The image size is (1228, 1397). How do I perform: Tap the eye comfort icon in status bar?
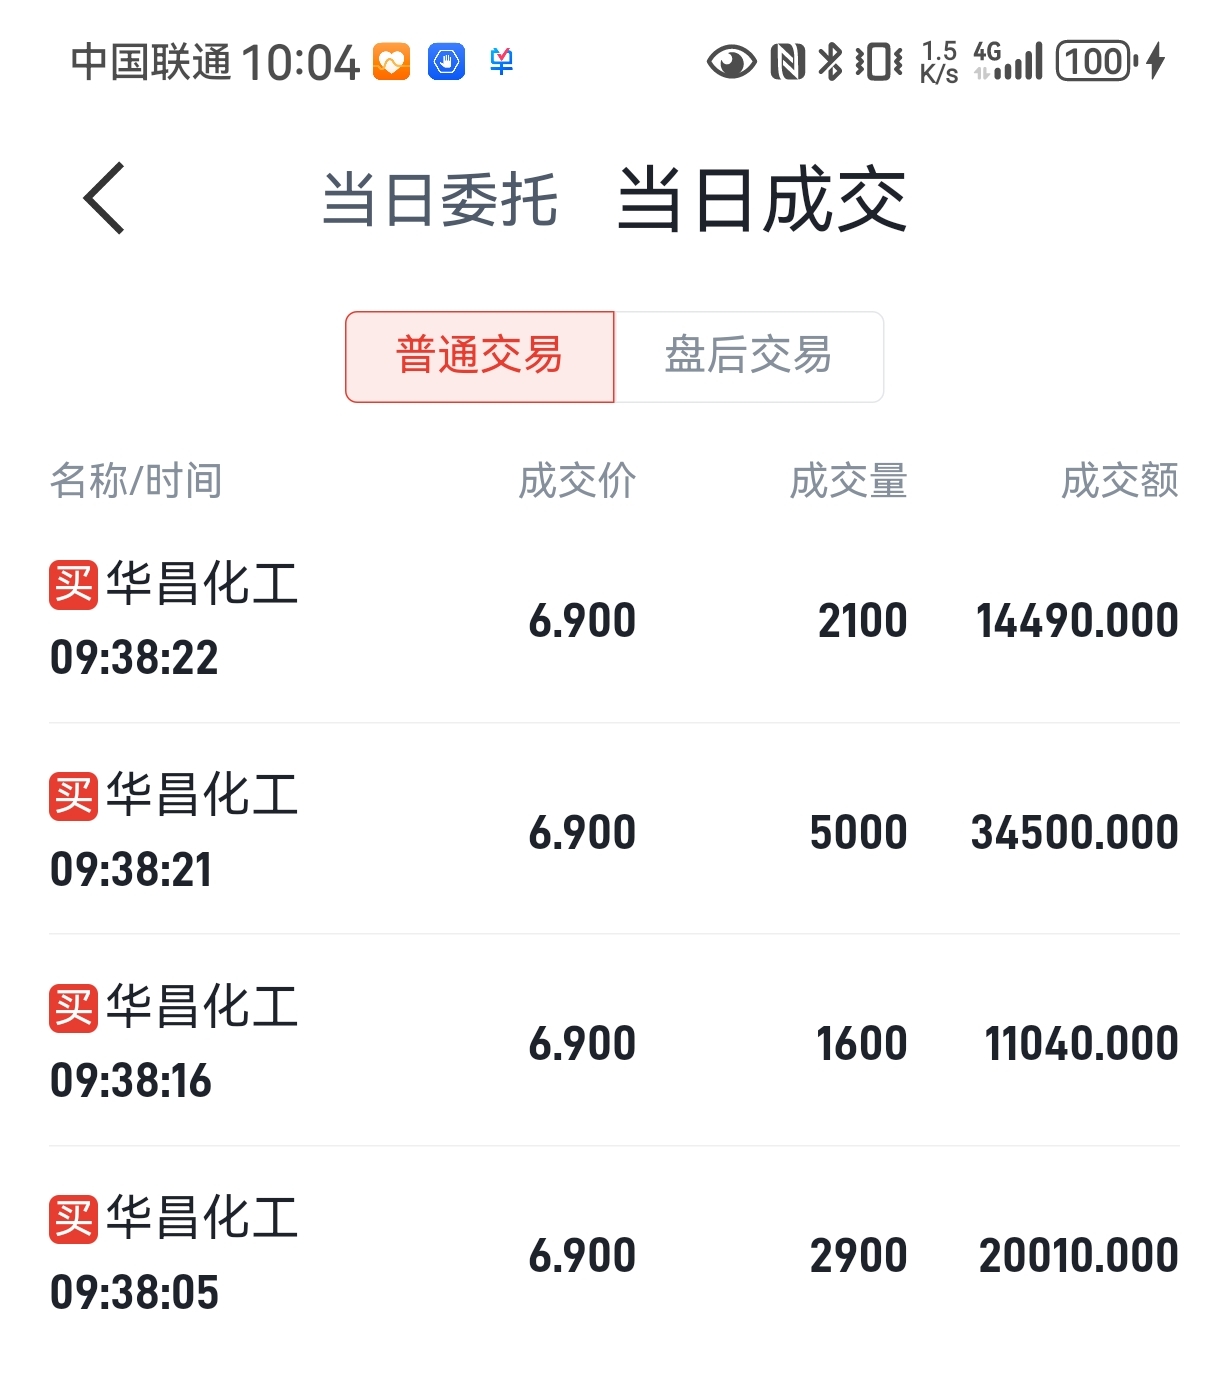732,62
